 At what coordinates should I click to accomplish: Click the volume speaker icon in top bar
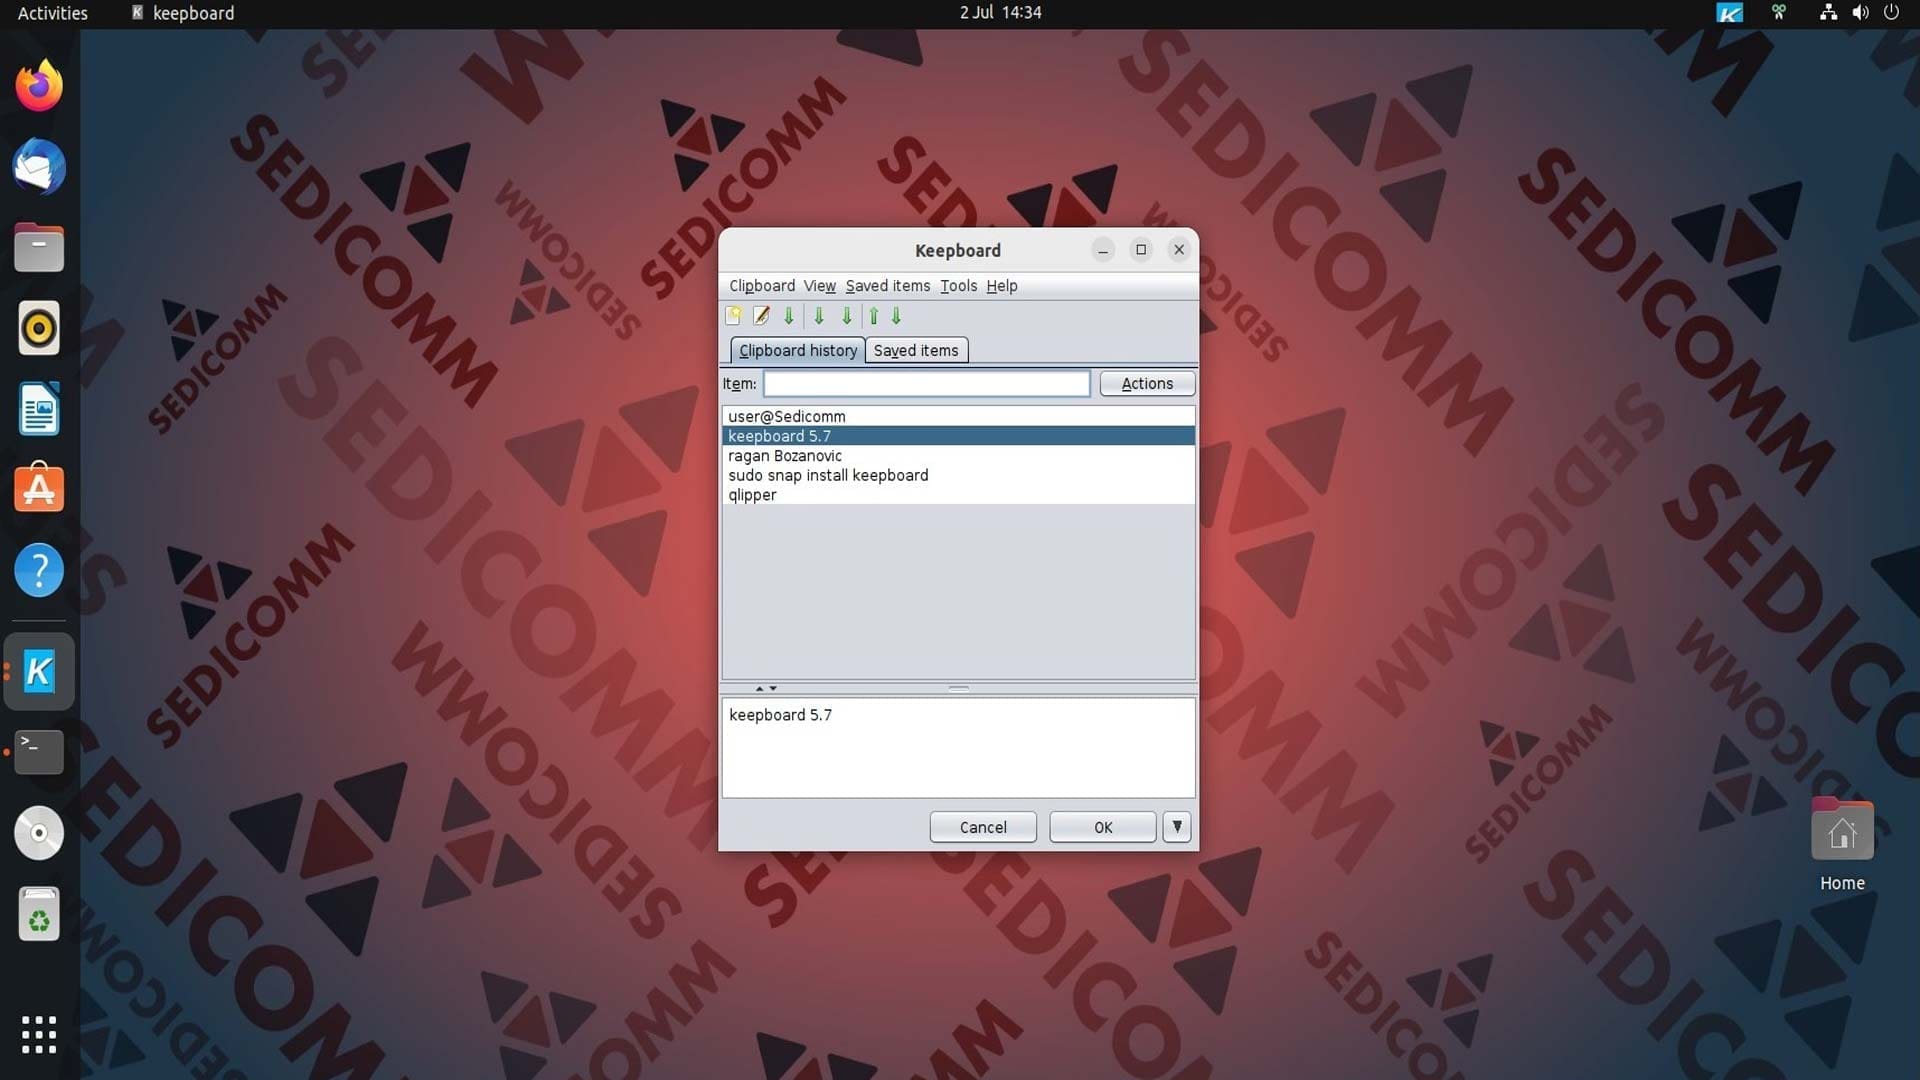click(1860, 13)
